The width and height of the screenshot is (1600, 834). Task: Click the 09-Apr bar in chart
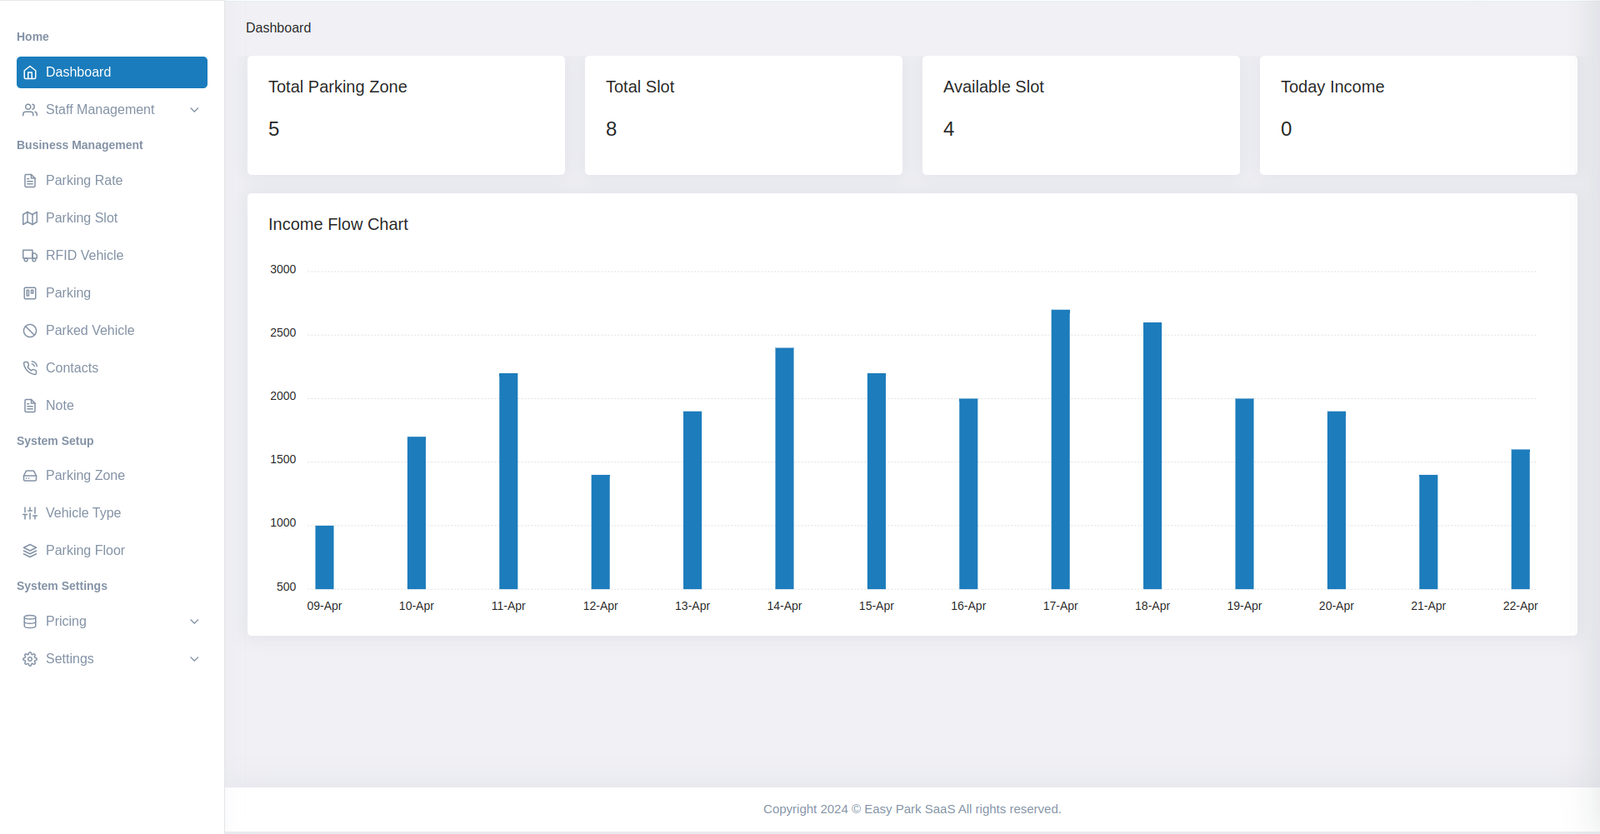[x=324, y=557]
